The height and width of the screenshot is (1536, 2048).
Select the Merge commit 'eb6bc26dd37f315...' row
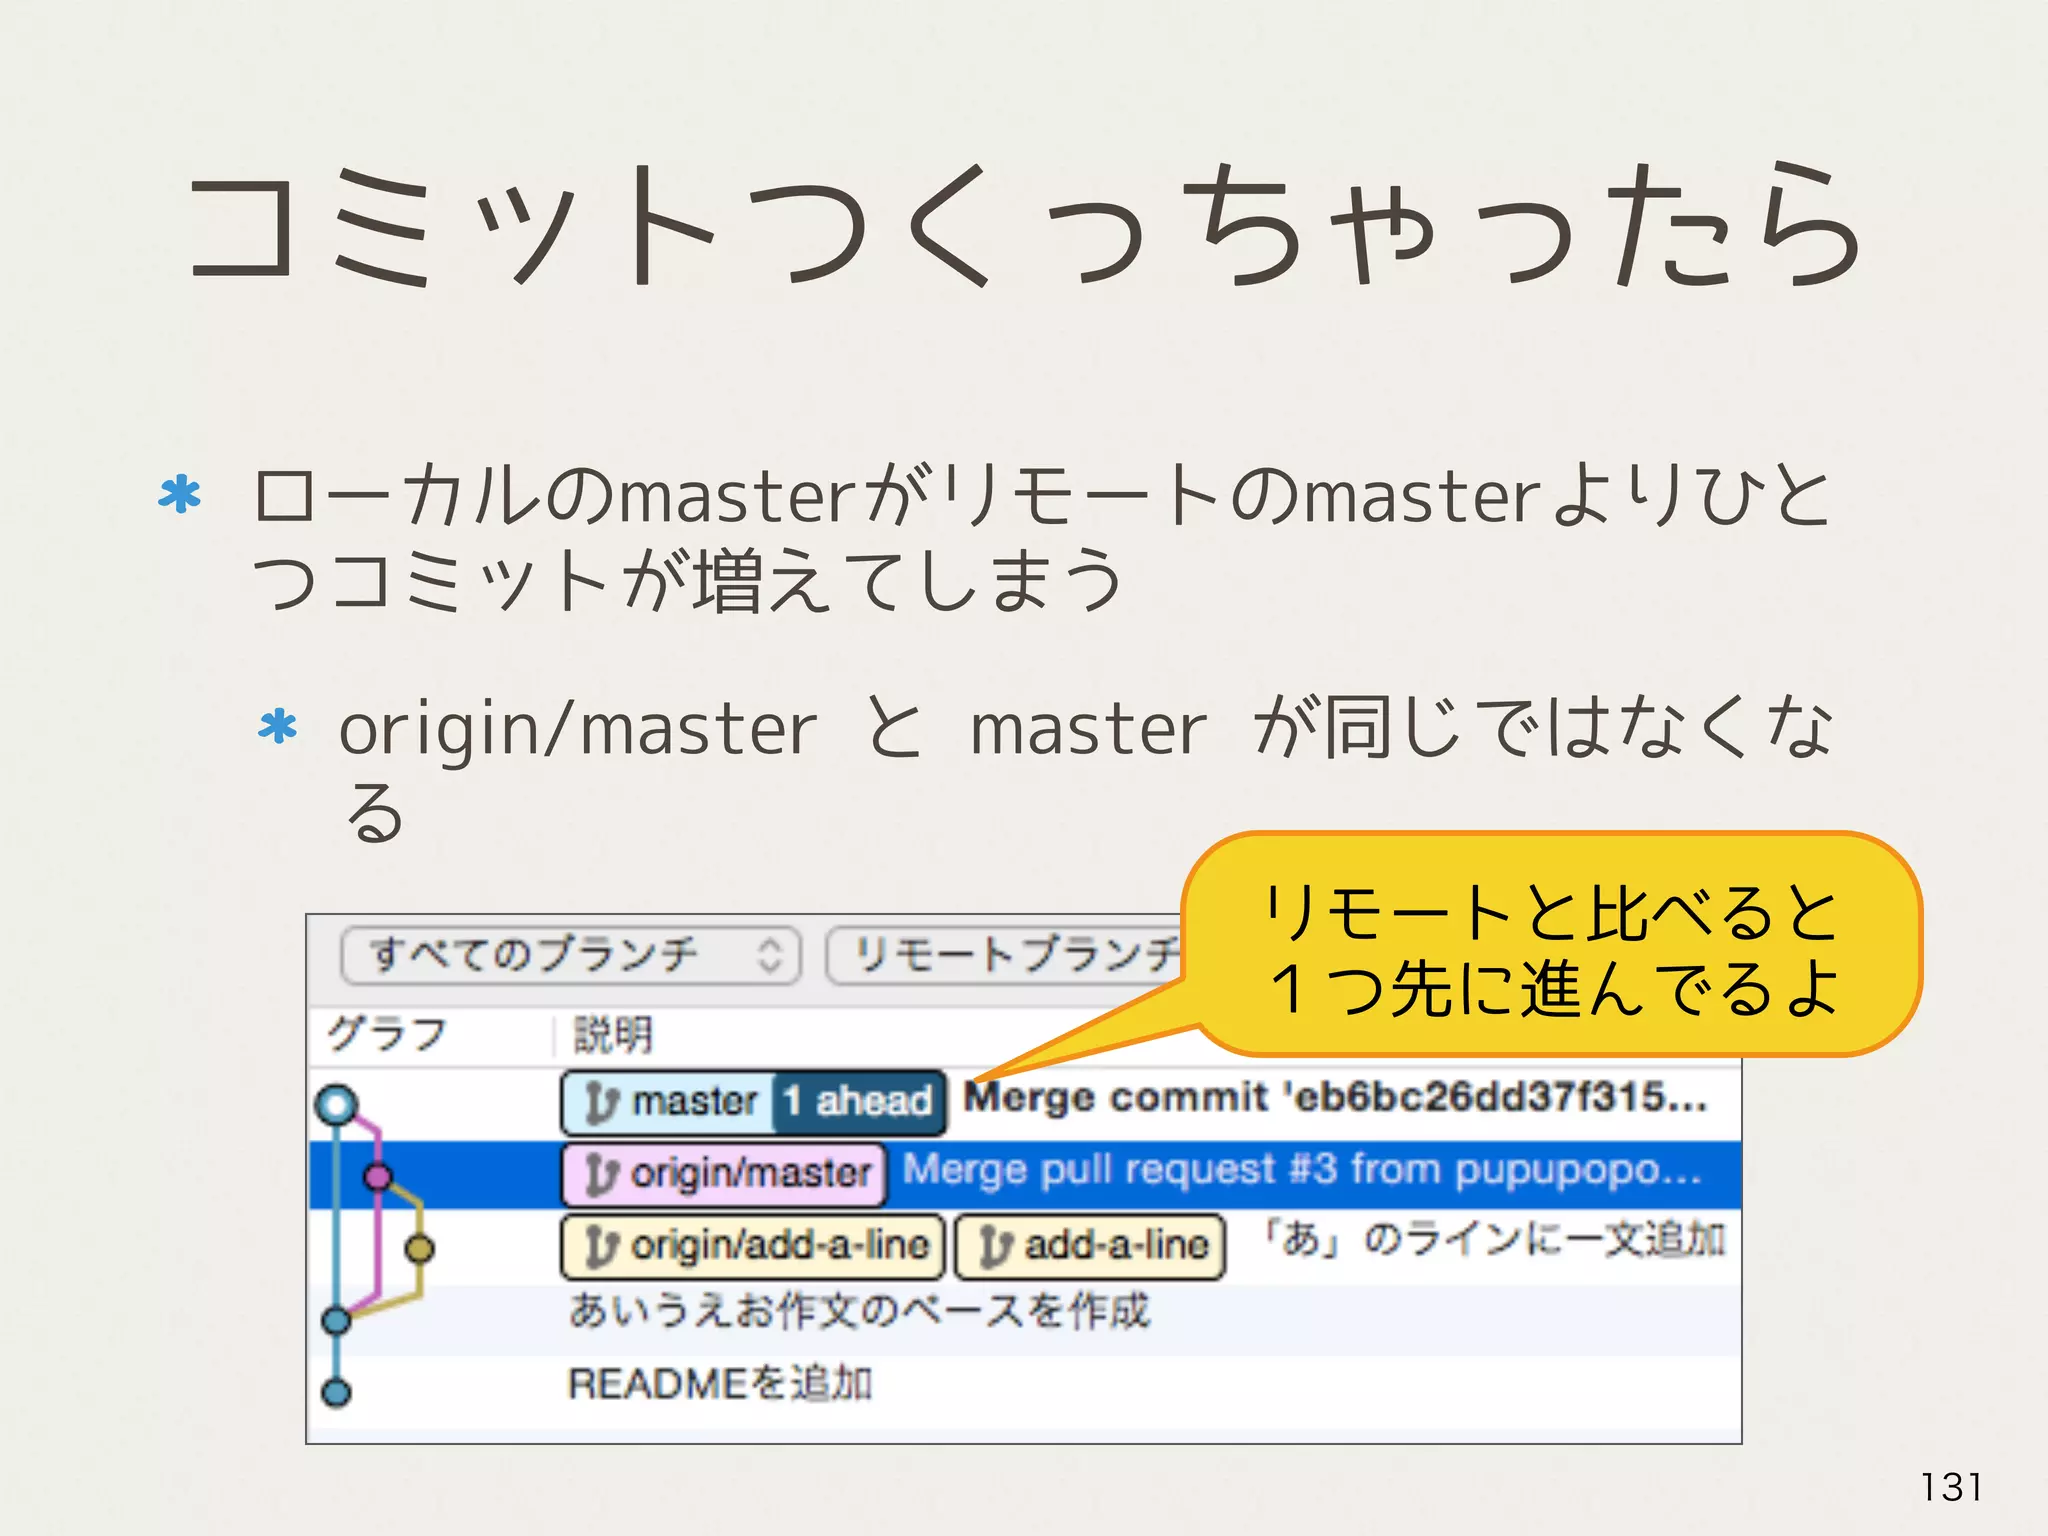point(1334,1098)
